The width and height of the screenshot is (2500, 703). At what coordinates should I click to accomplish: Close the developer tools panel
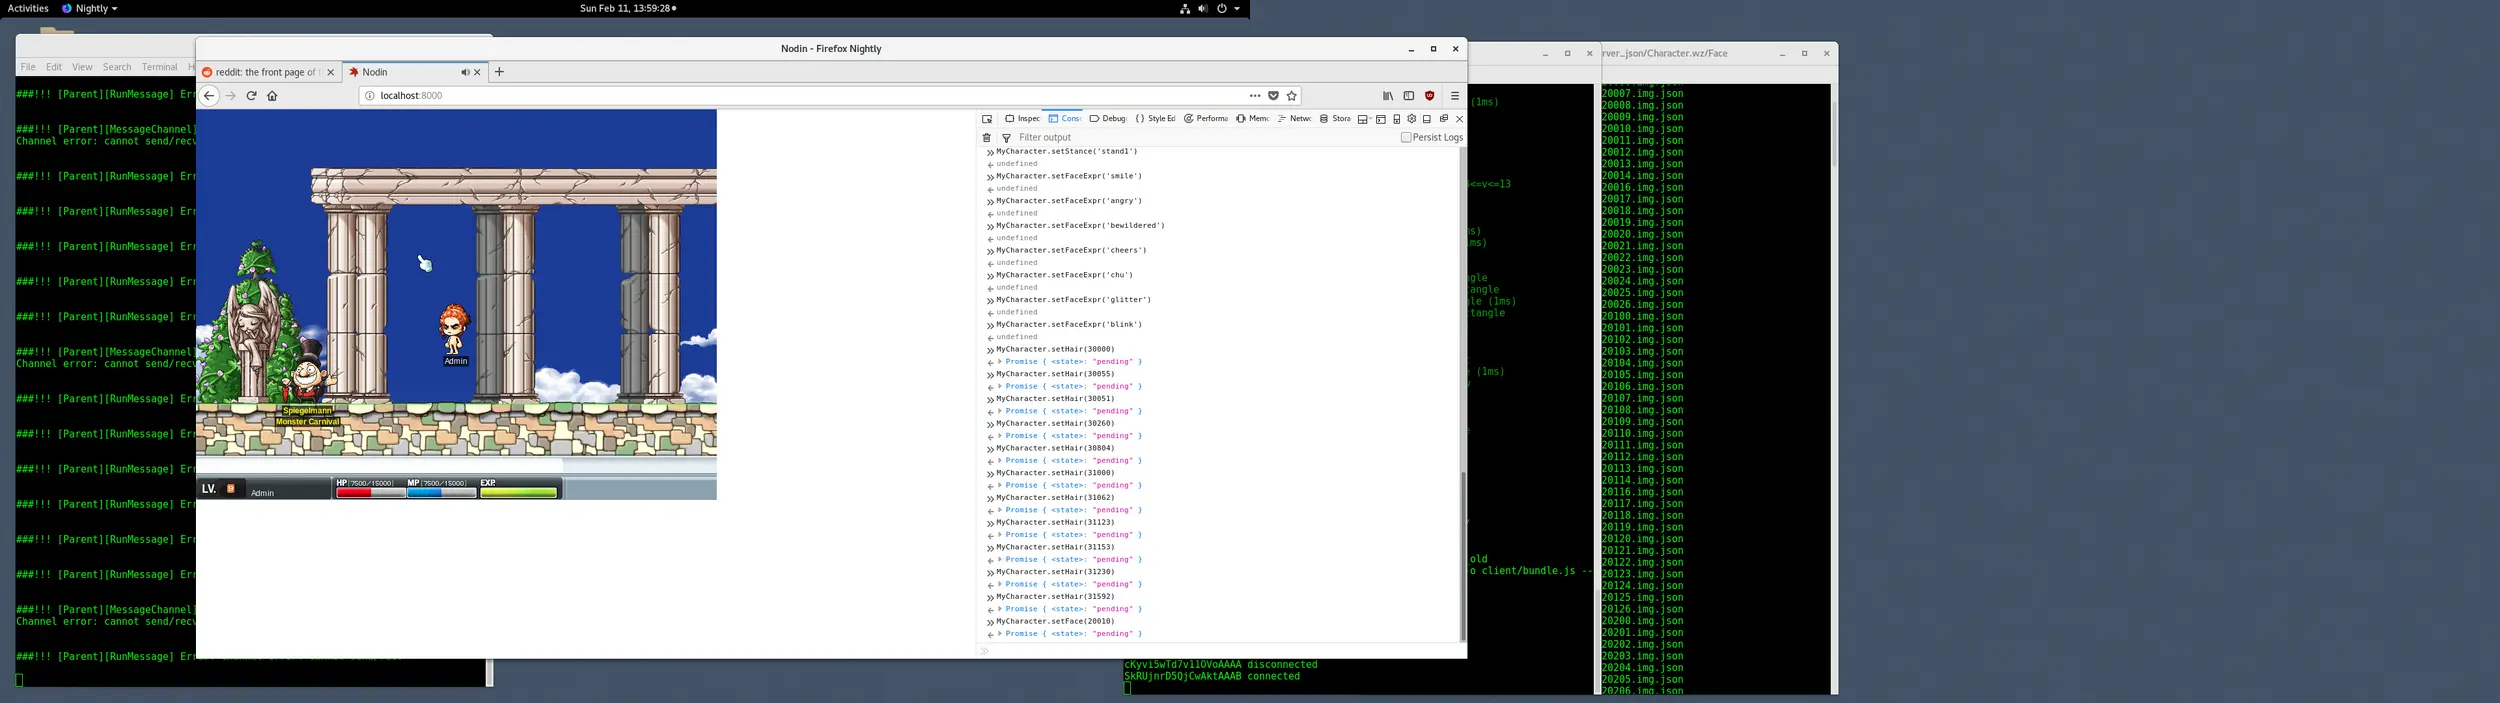coord(1459,119)
